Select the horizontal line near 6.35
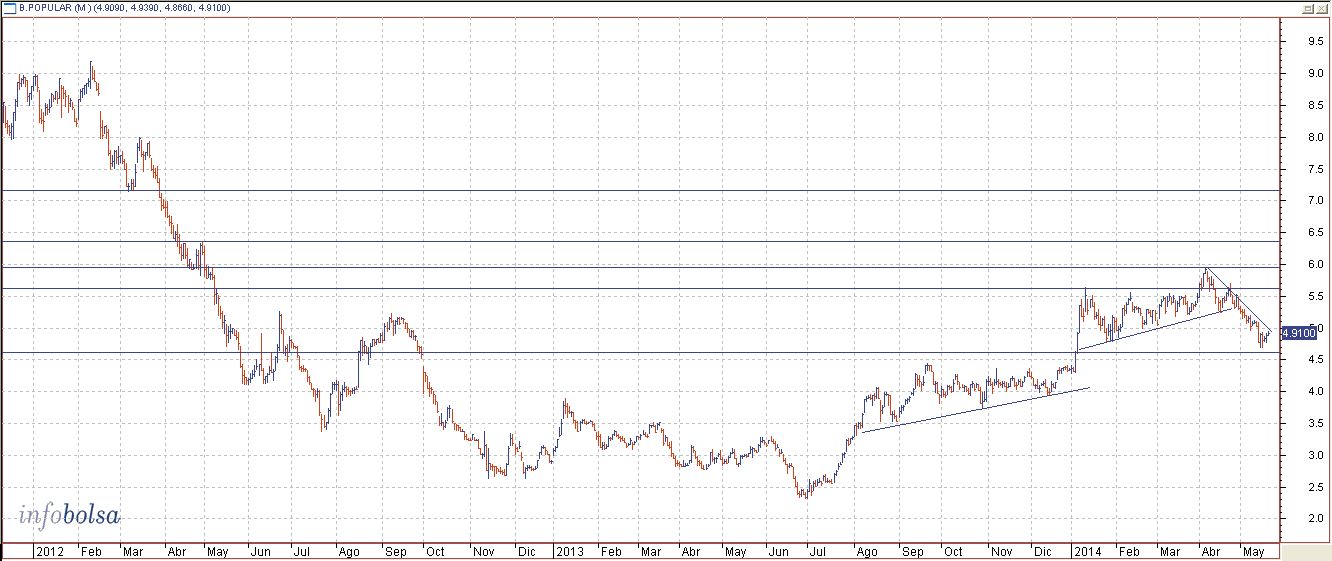 600,241
